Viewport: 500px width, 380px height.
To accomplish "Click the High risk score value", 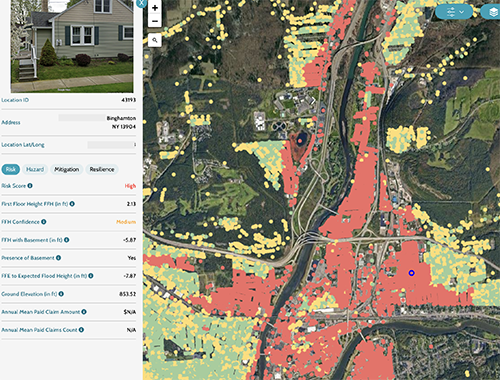I will pyautogui.click(x=130, y=186).
